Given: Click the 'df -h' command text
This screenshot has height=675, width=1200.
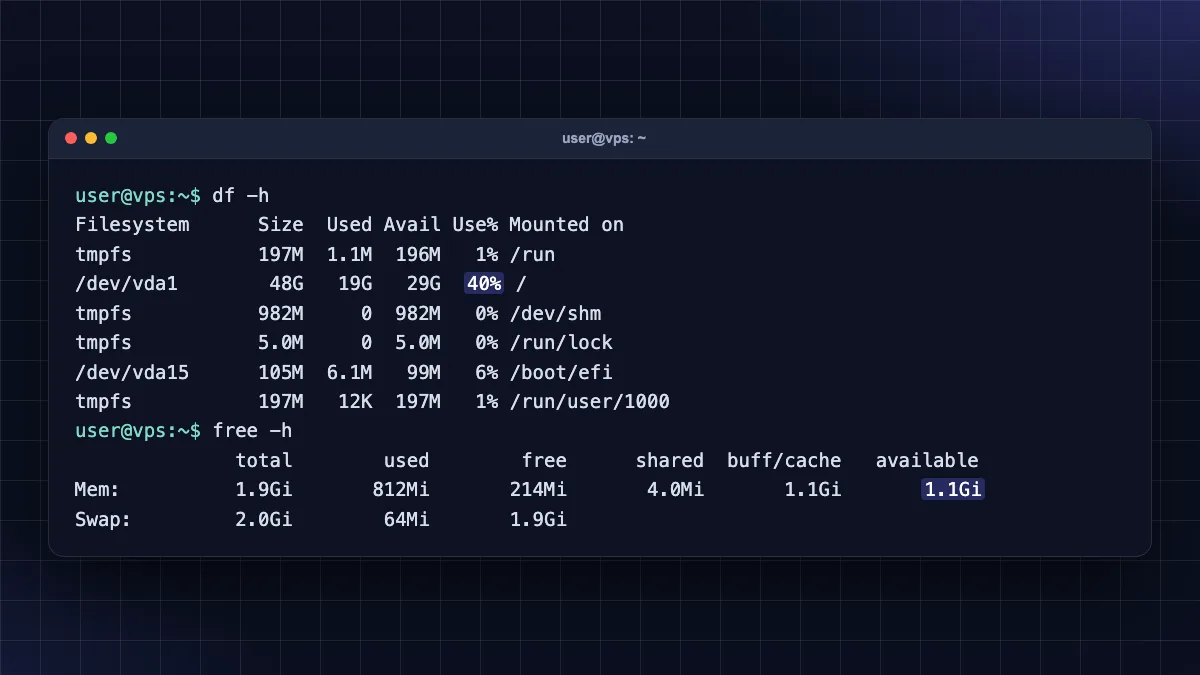Looking at the screenshot, I should [241, 195].
